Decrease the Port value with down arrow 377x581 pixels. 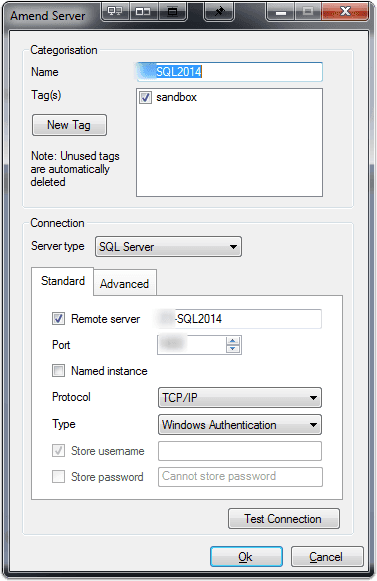tap(232, 349)
